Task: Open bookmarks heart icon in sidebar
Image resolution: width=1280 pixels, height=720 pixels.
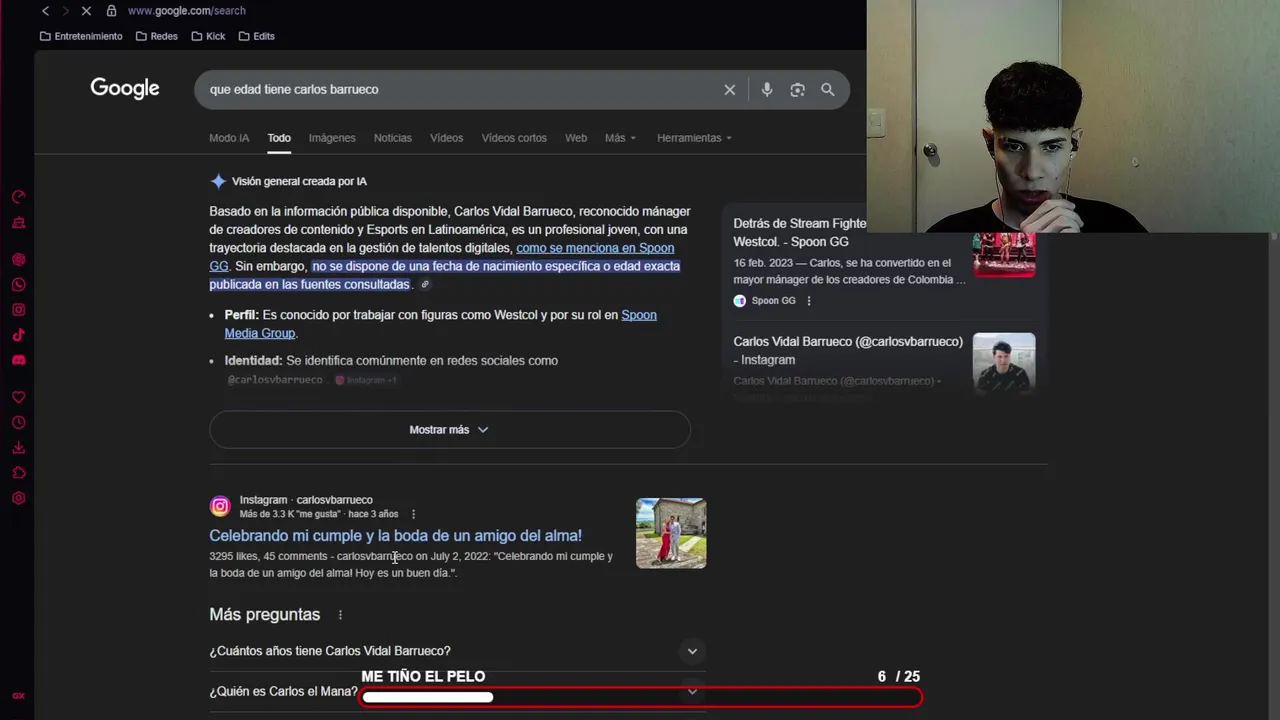Action: point(18,398)
